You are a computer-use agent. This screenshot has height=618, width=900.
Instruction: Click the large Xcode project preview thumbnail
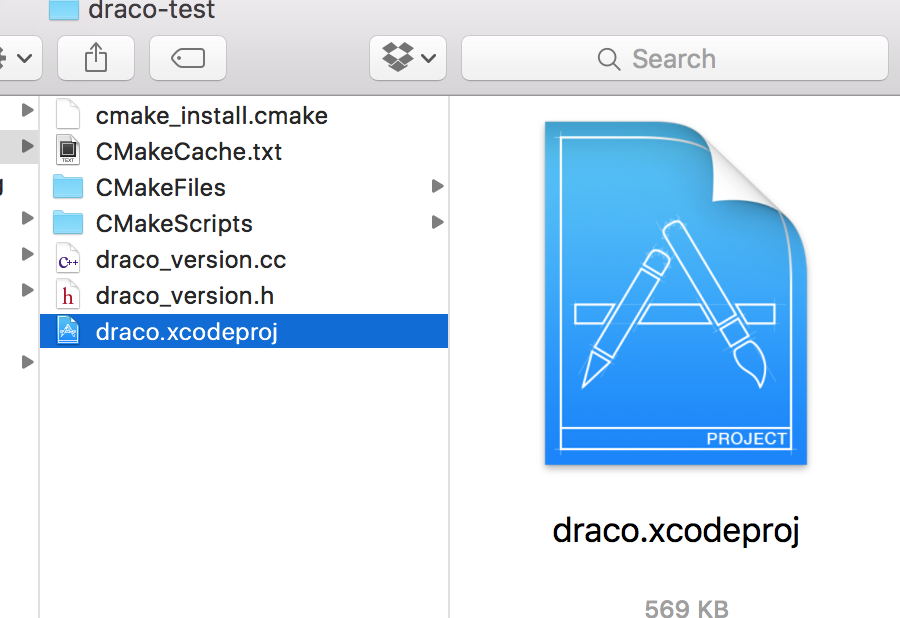675,293
